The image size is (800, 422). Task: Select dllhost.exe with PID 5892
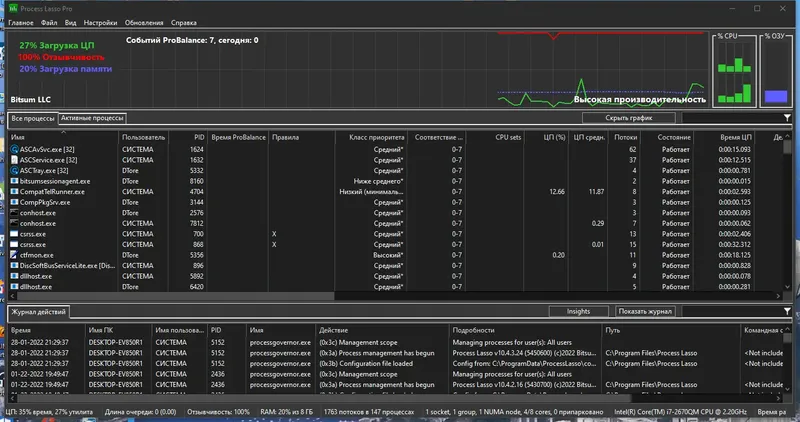coord(395,277)
